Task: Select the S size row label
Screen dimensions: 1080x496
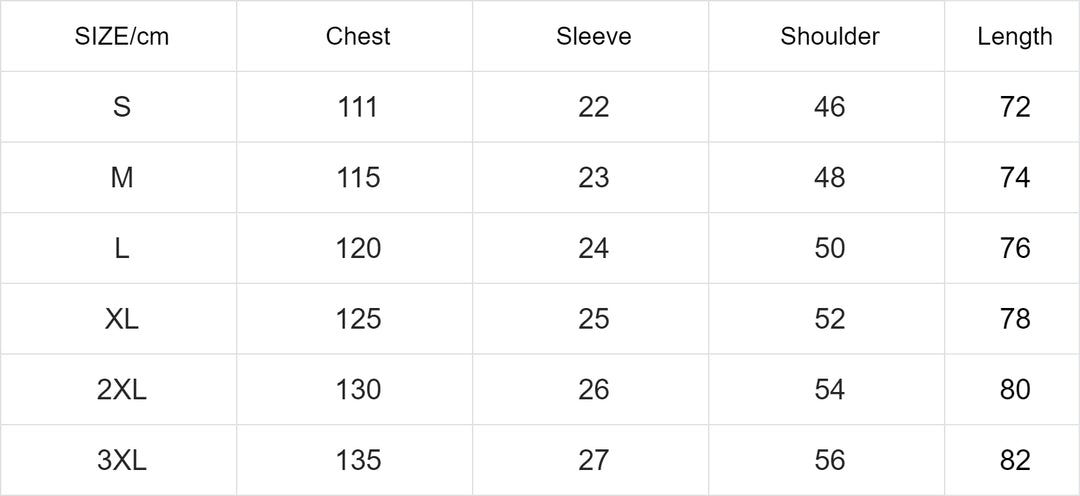Action: coord(121,107)
